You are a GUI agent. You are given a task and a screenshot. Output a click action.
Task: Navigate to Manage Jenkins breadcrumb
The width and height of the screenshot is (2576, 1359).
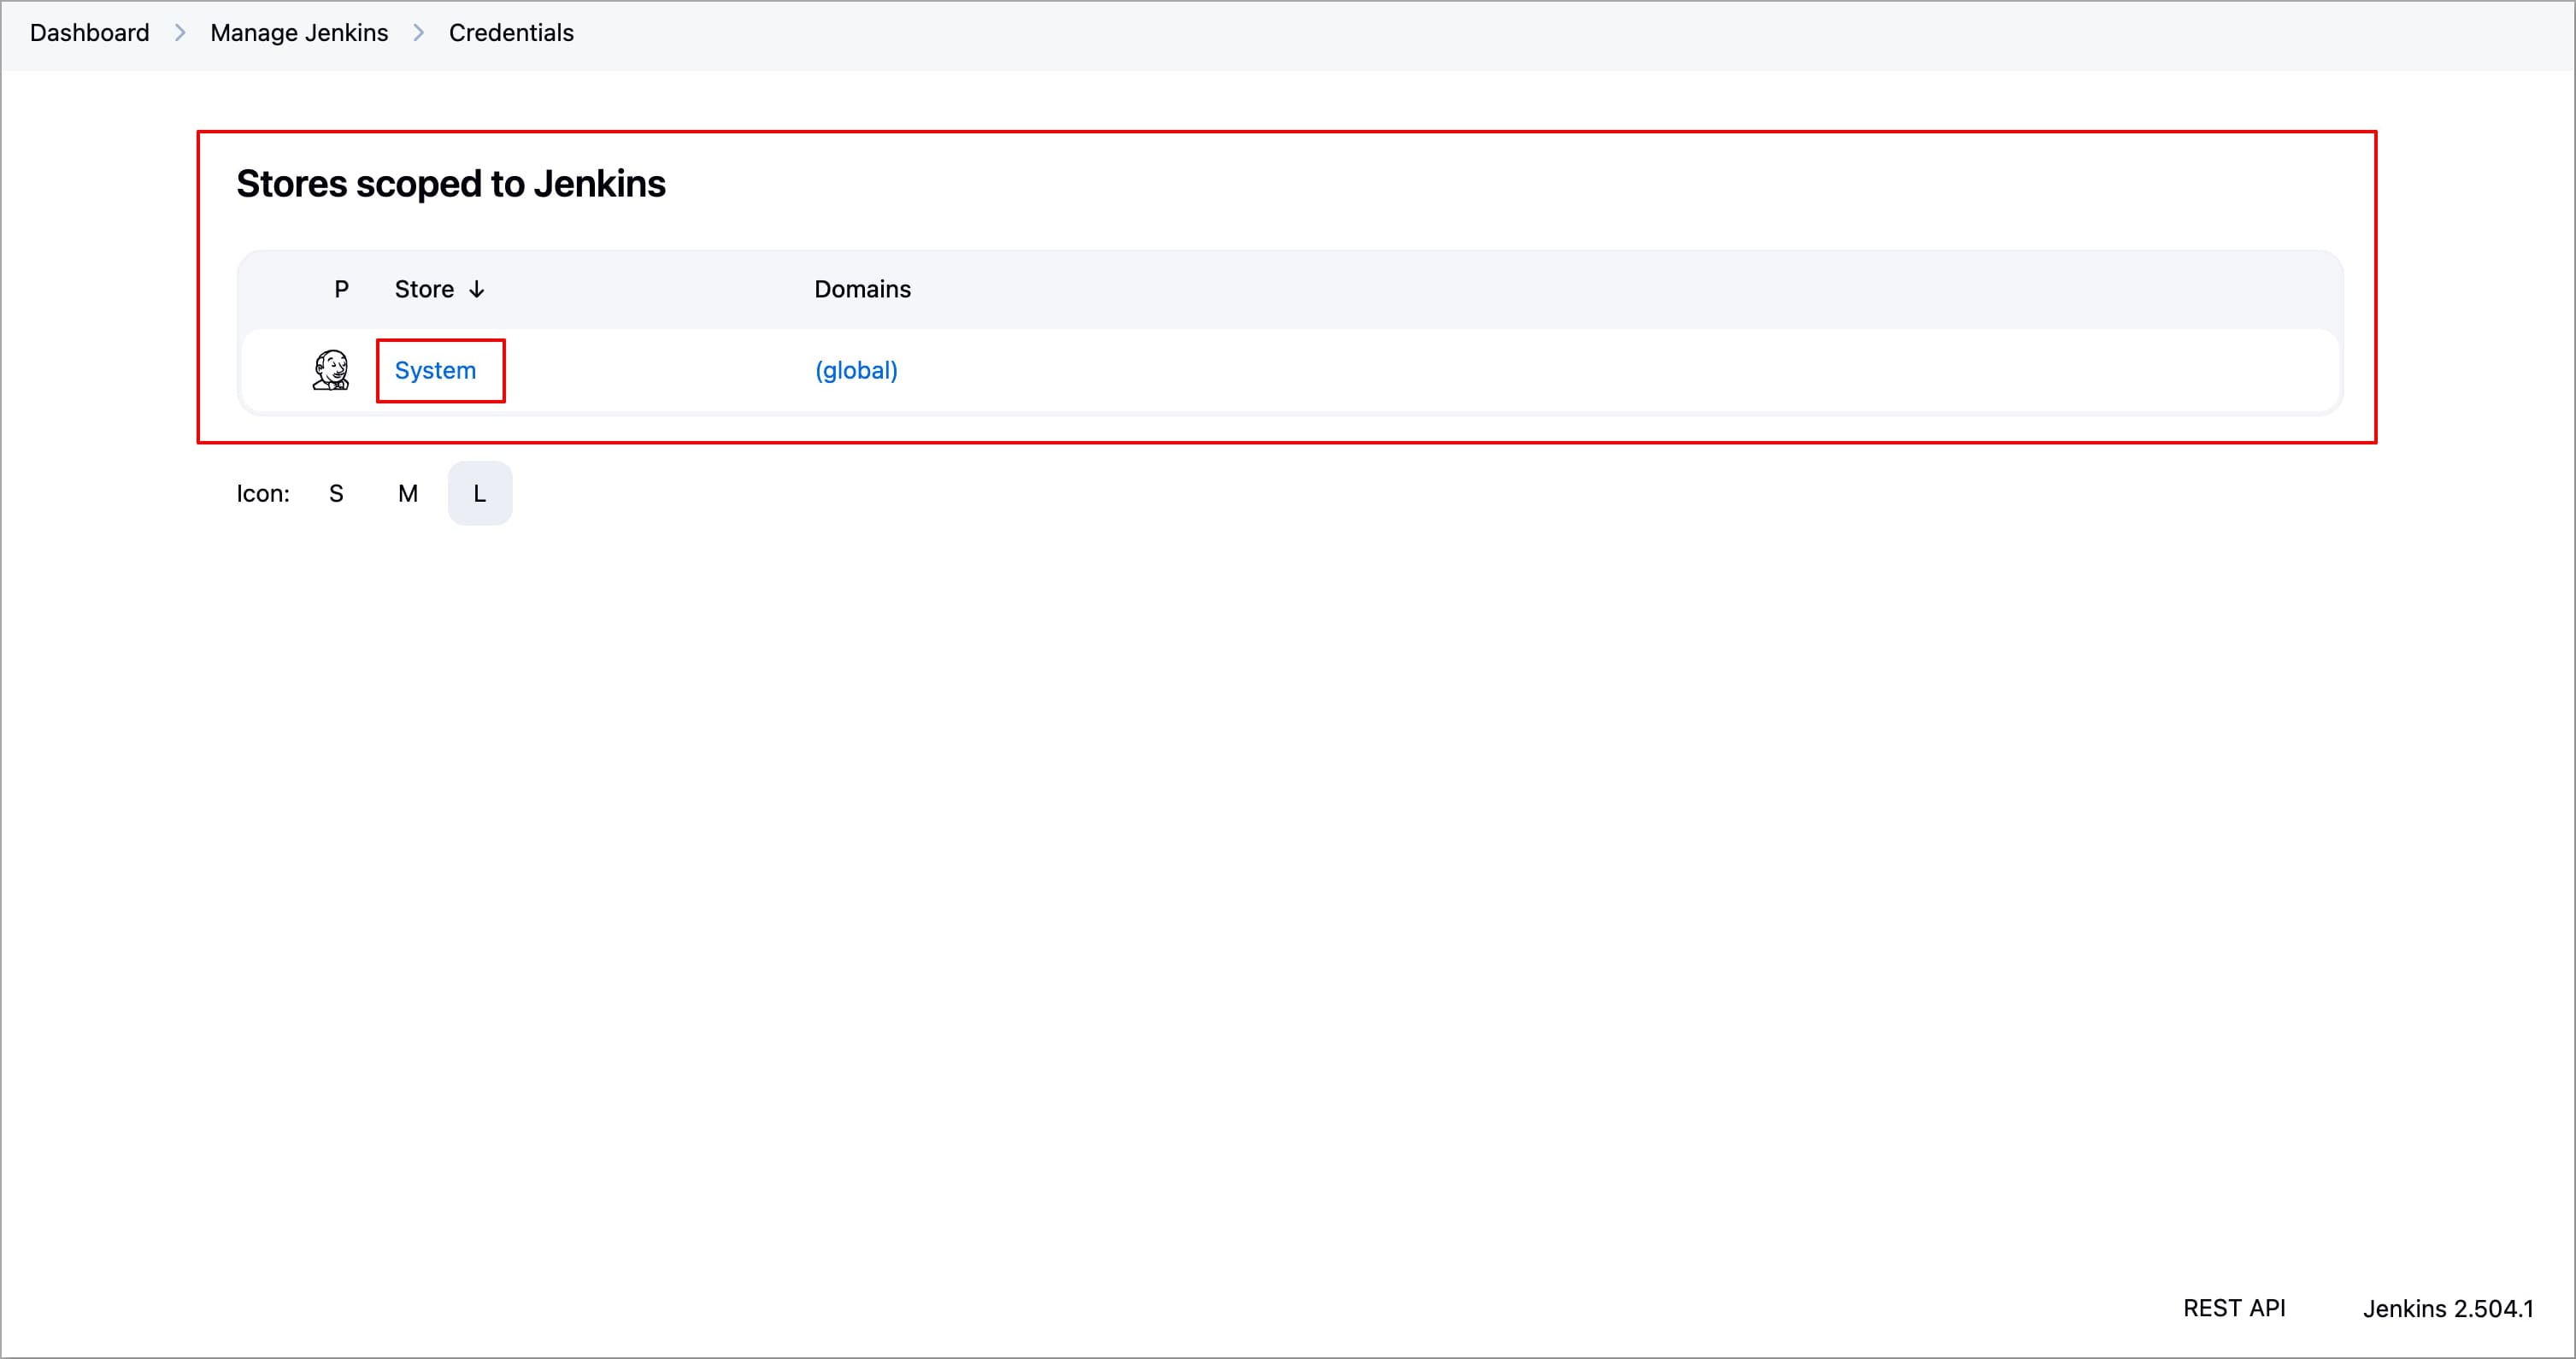pos(299,33)
